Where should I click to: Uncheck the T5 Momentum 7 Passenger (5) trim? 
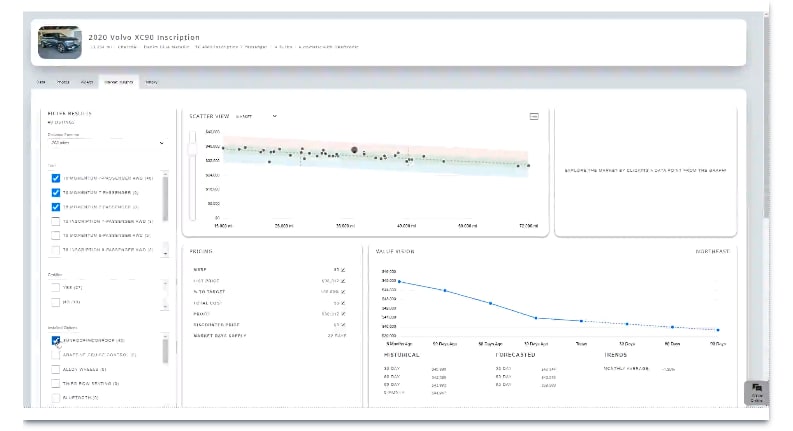tap(56, 192)
